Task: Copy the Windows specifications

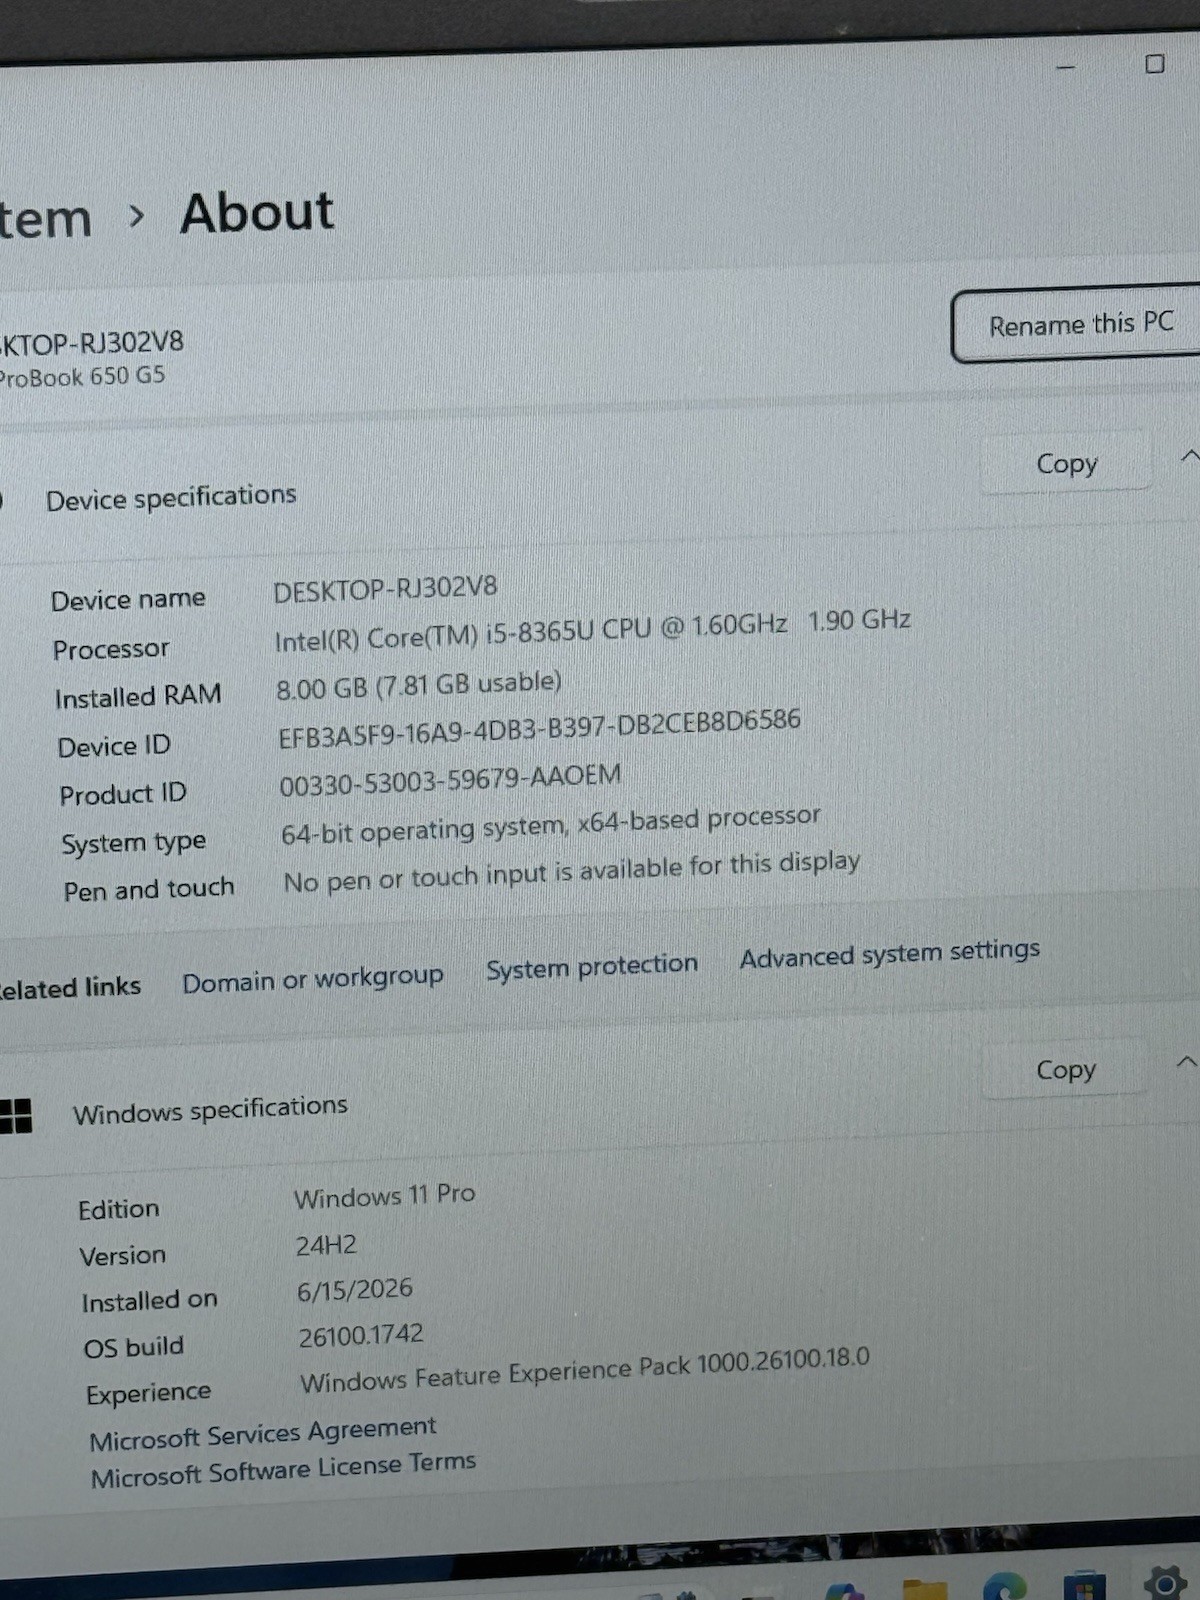Action: pyautogui.click(x=1066, y=1070)
